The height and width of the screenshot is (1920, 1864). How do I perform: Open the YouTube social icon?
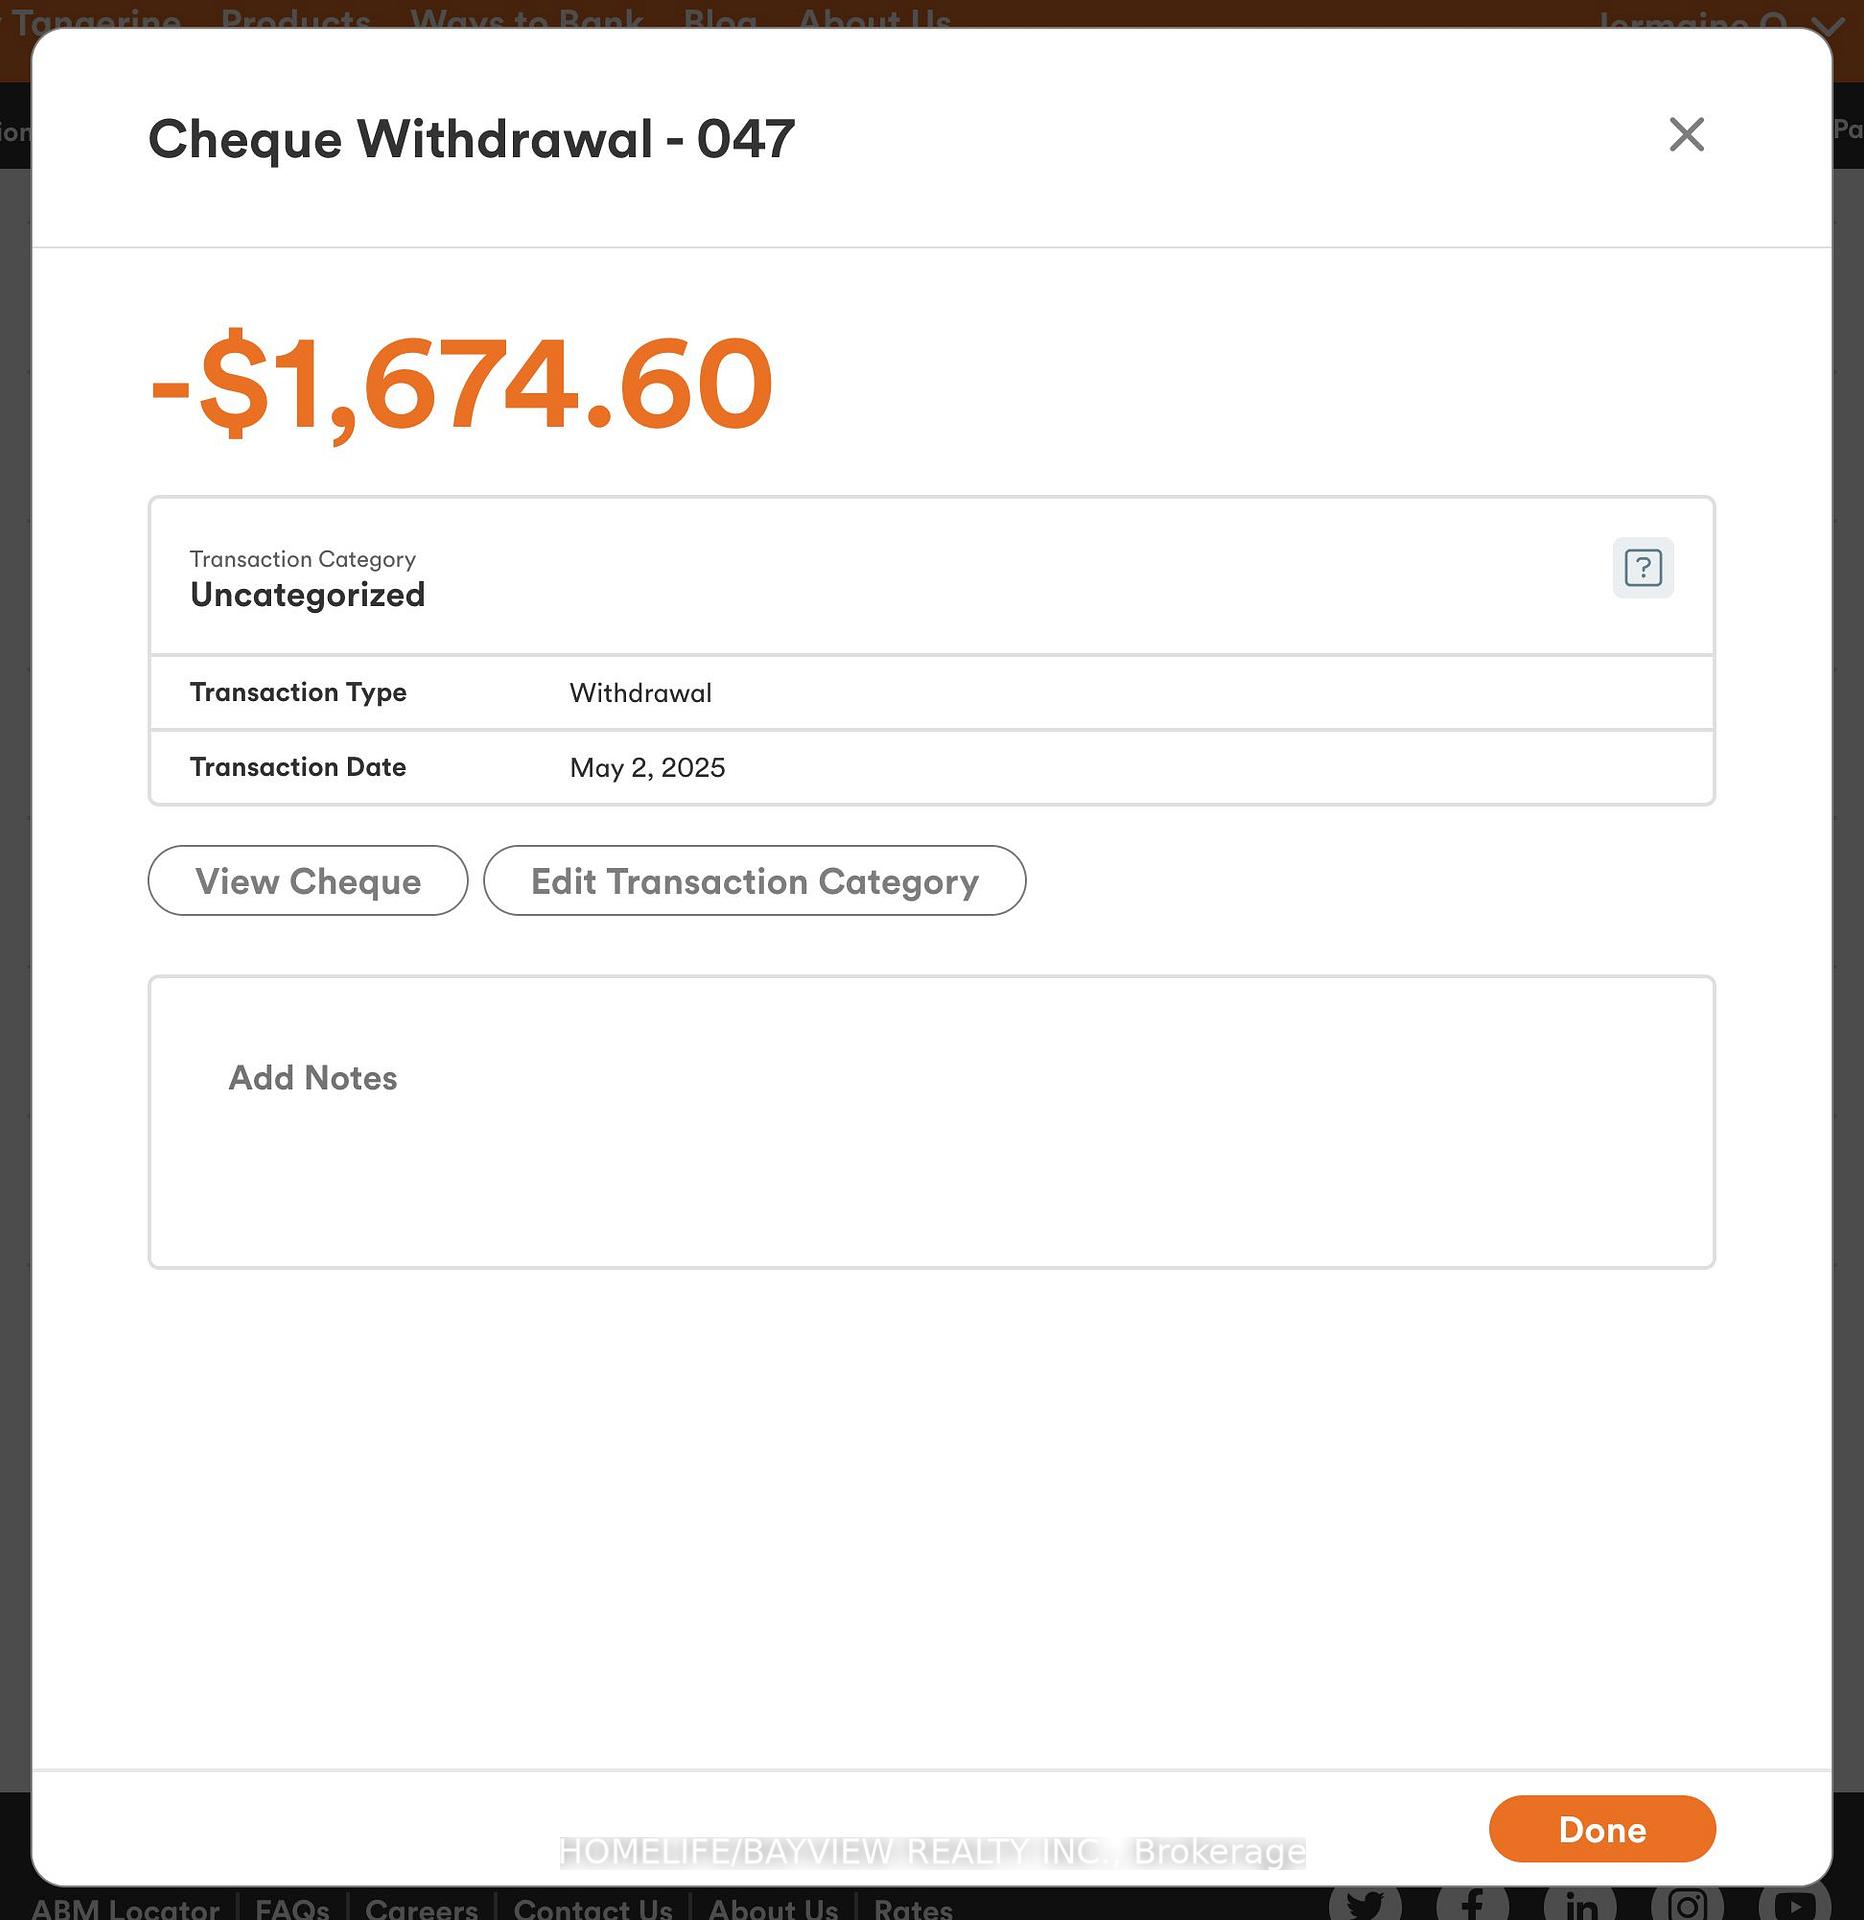(x=1794, y=1903)
